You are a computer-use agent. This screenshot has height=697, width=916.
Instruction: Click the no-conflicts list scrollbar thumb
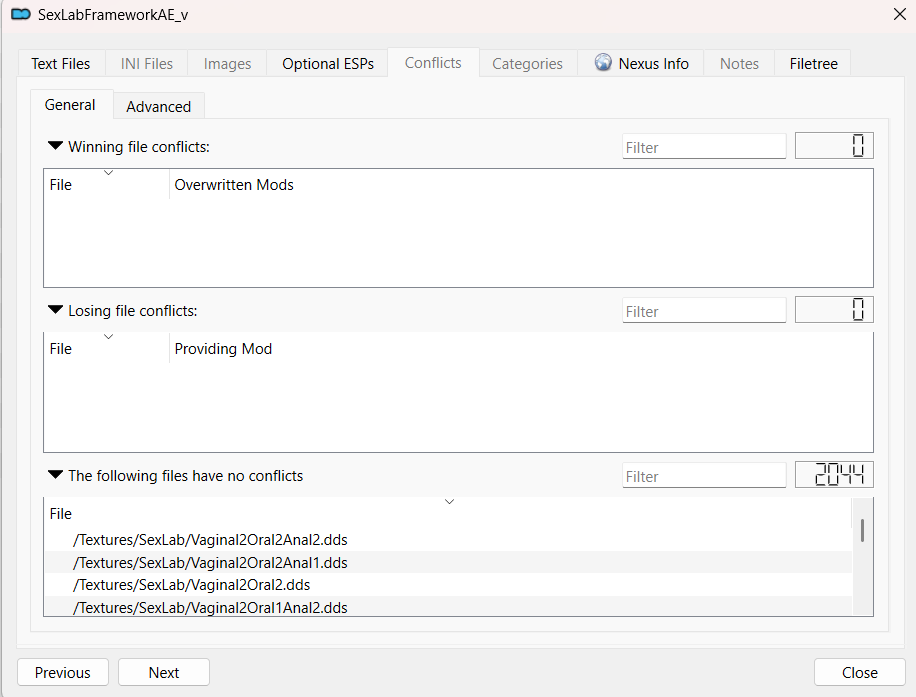[862, 530]
